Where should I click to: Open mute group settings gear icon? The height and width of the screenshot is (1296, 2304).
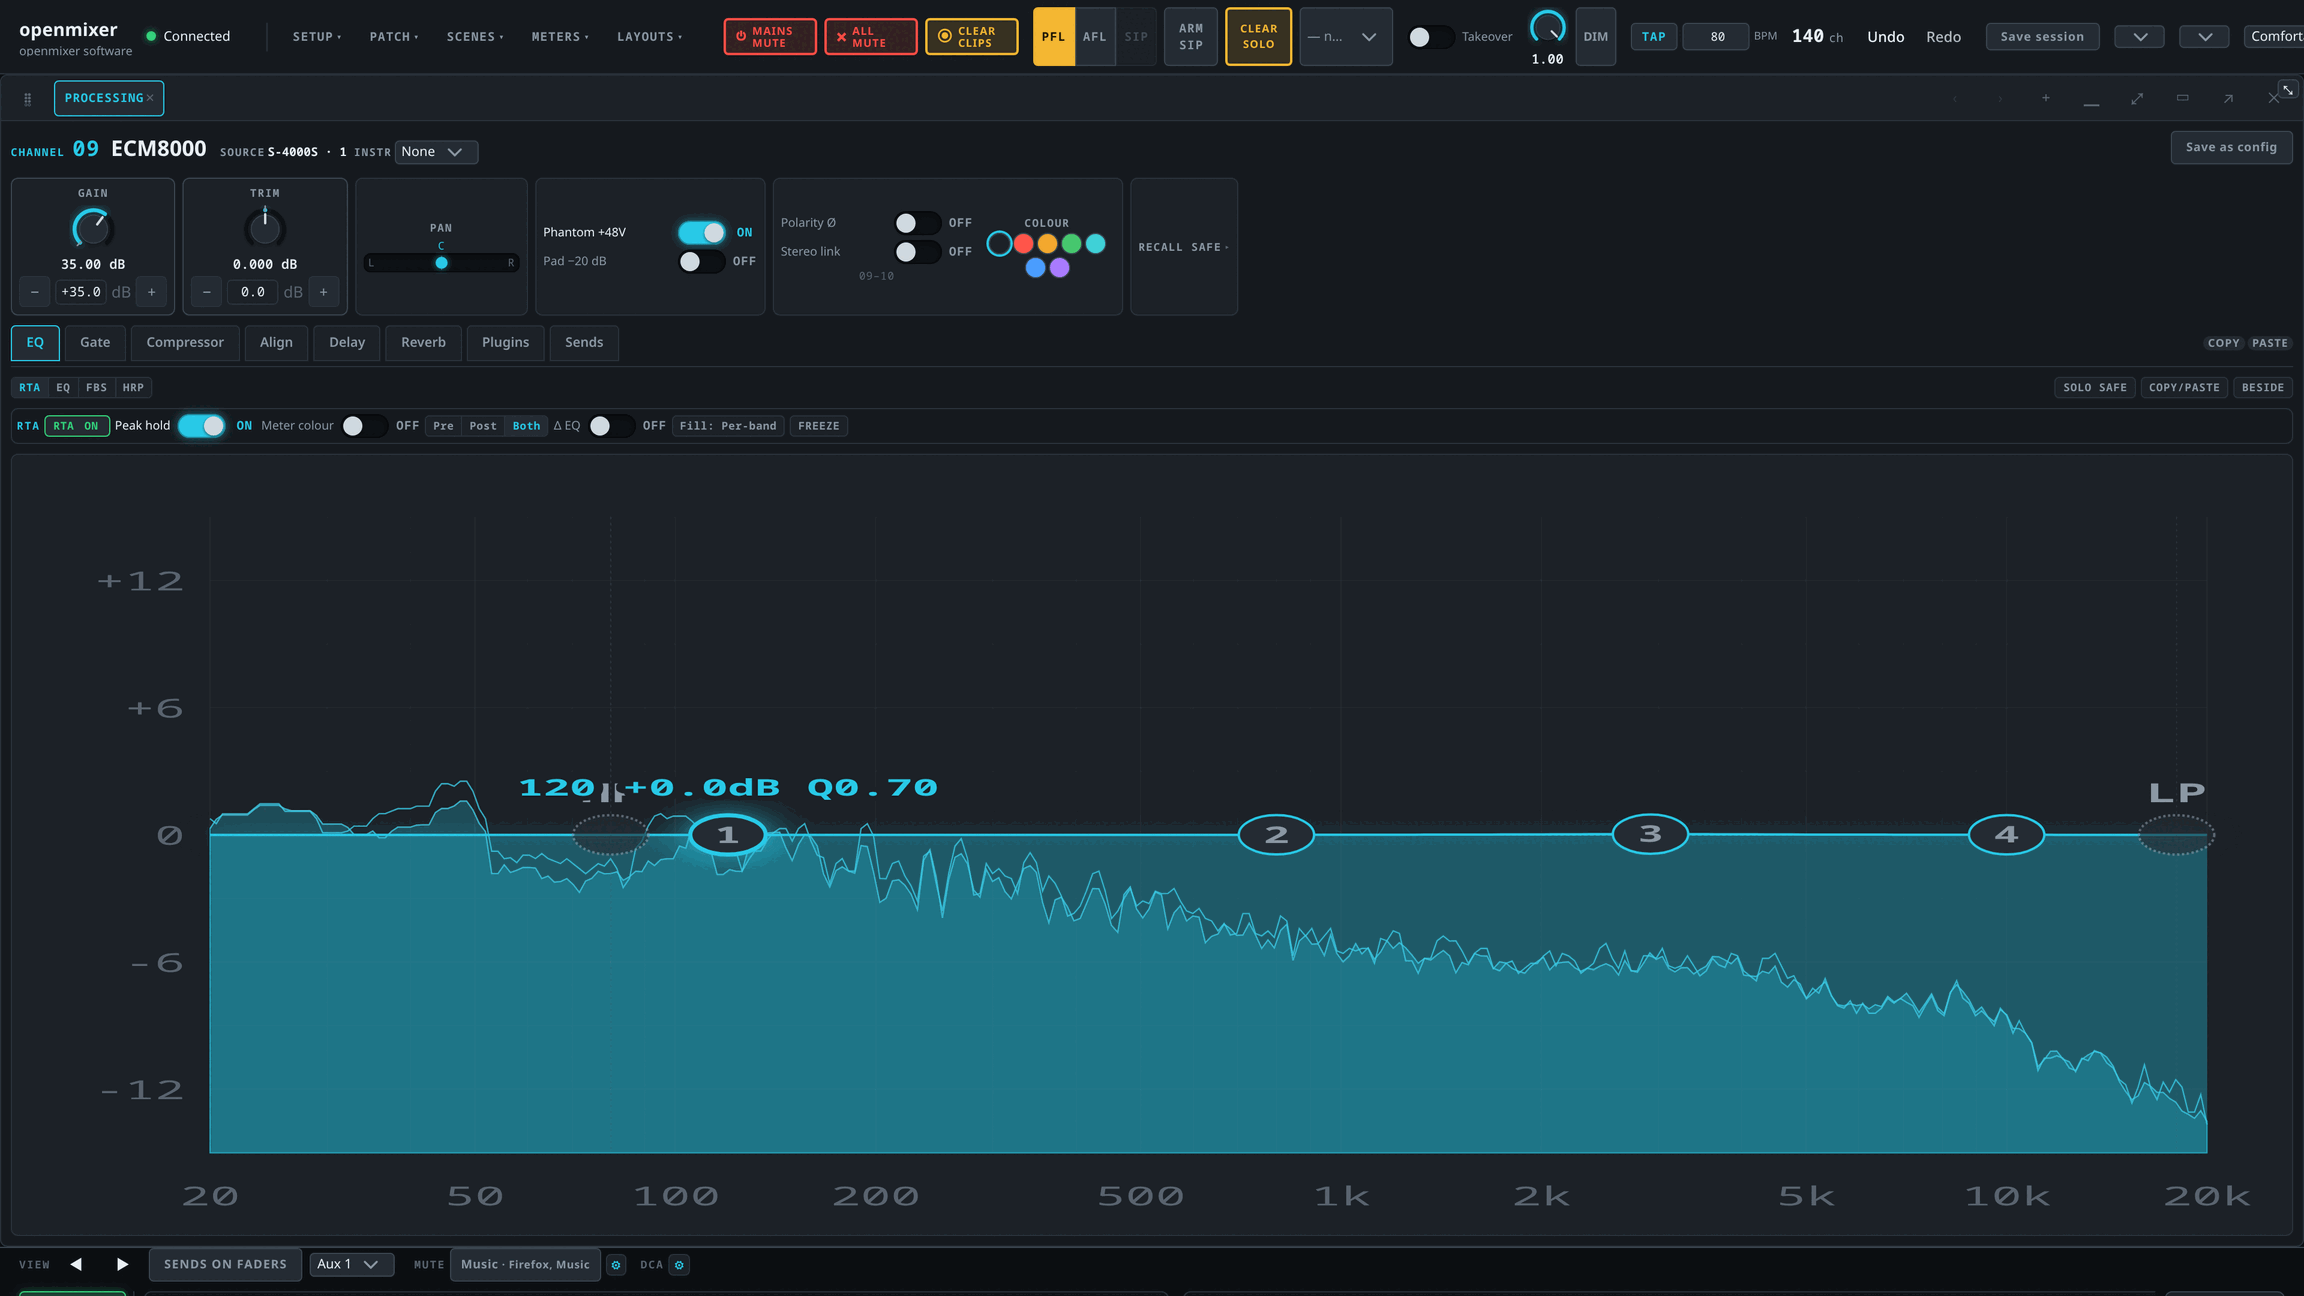(616, 1265)
